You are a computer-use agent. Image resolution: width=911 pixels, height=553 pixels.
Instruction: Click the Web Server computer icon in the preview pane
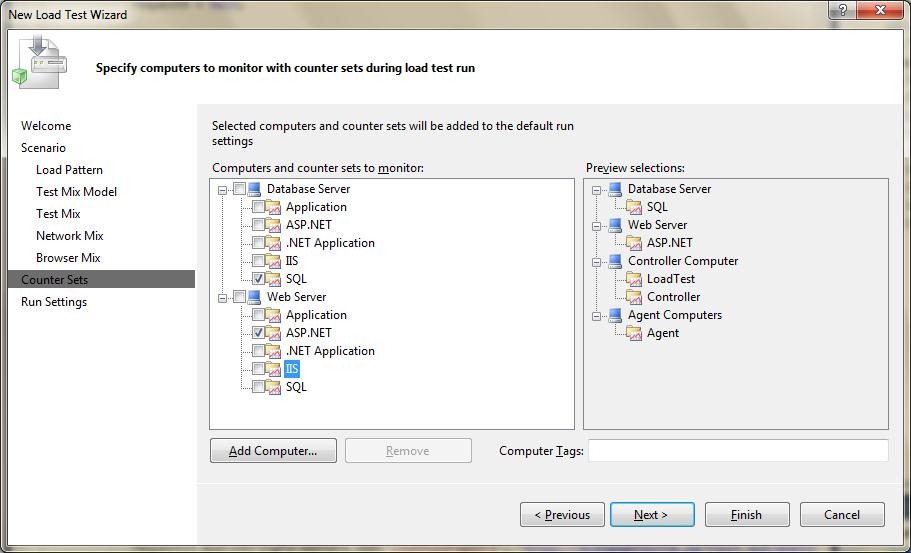tap(615, 225)
